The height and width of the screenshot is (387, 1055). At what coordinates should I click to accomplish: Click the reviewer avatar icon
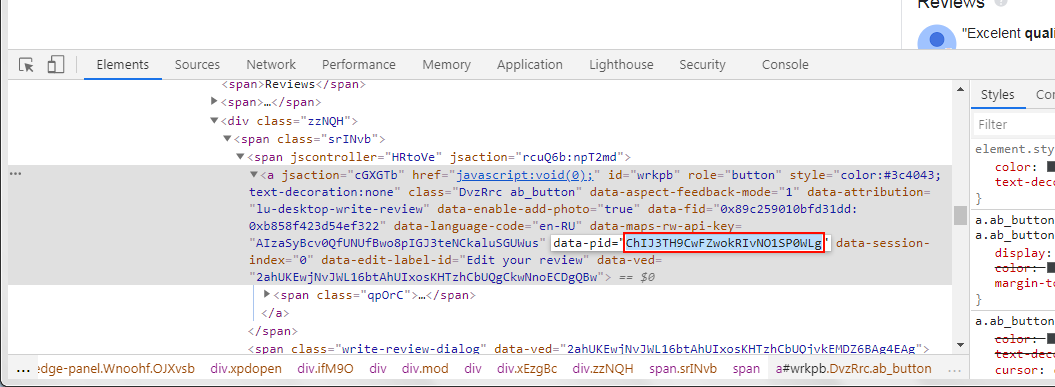[x=937, y=40]
